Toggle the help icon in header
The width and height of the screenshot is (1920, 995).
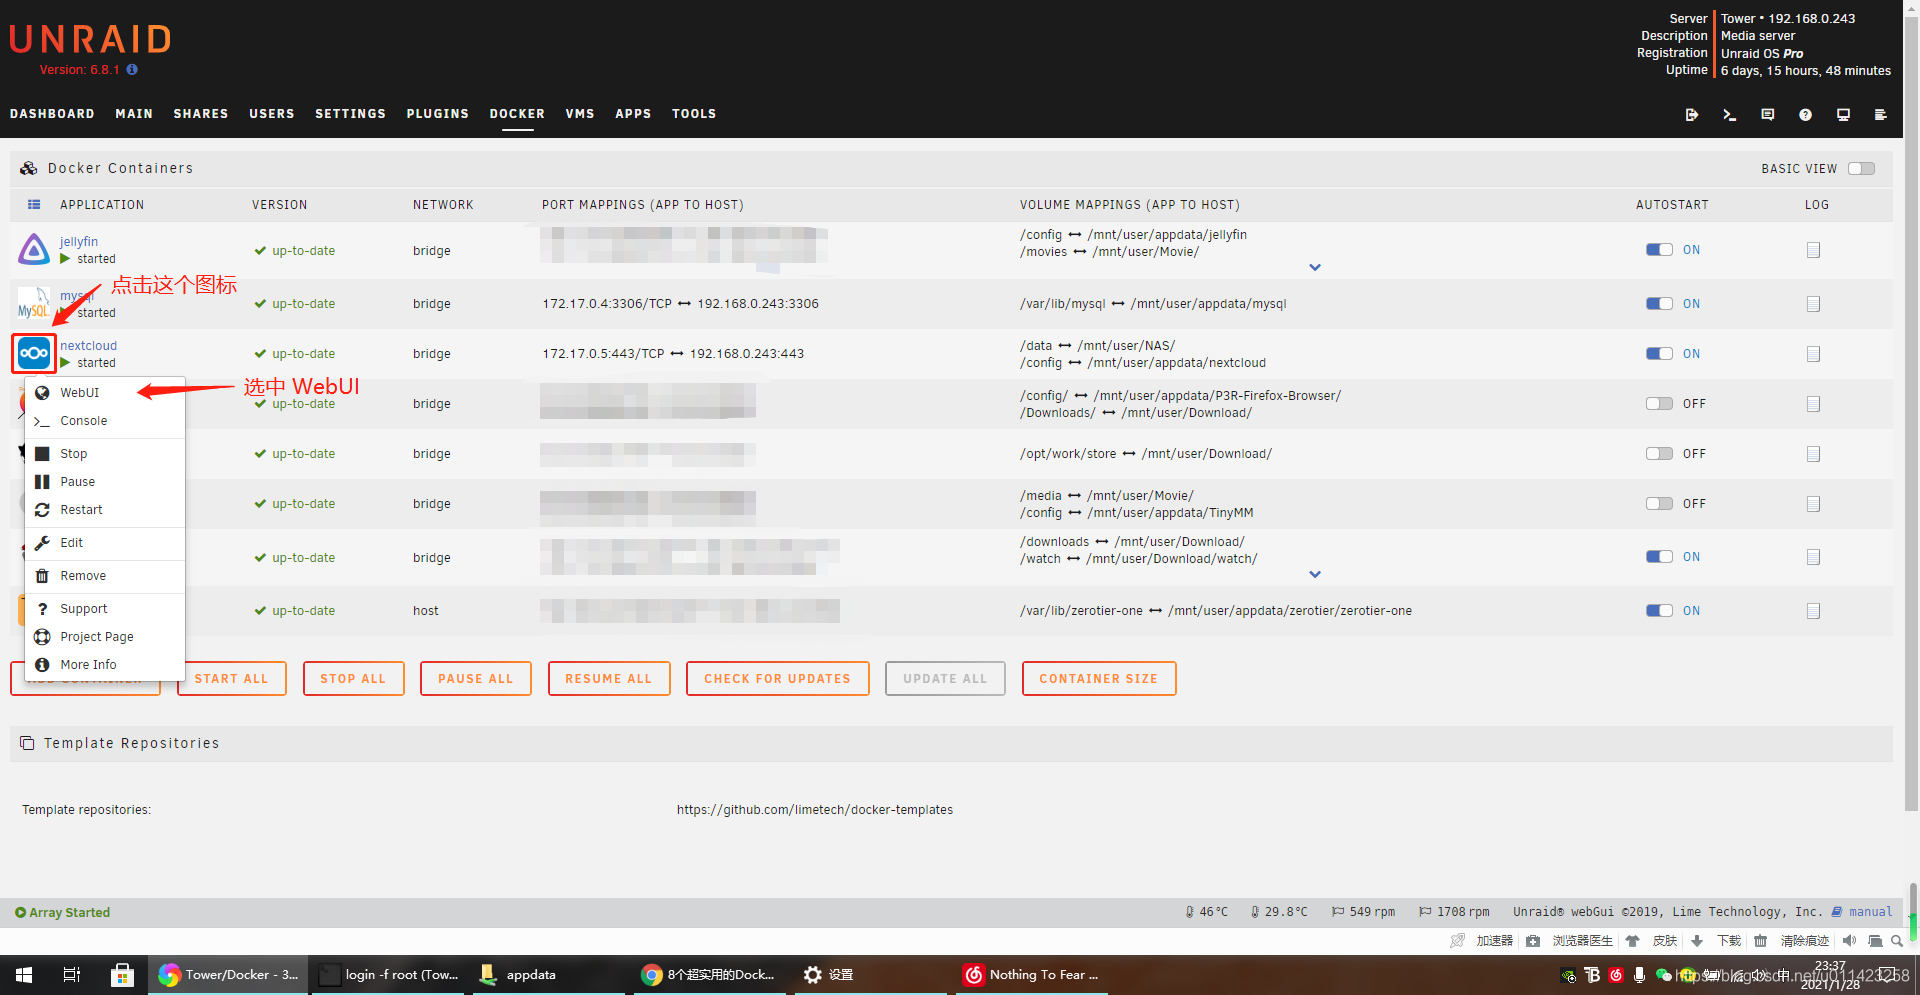(x=1805, y=115)
